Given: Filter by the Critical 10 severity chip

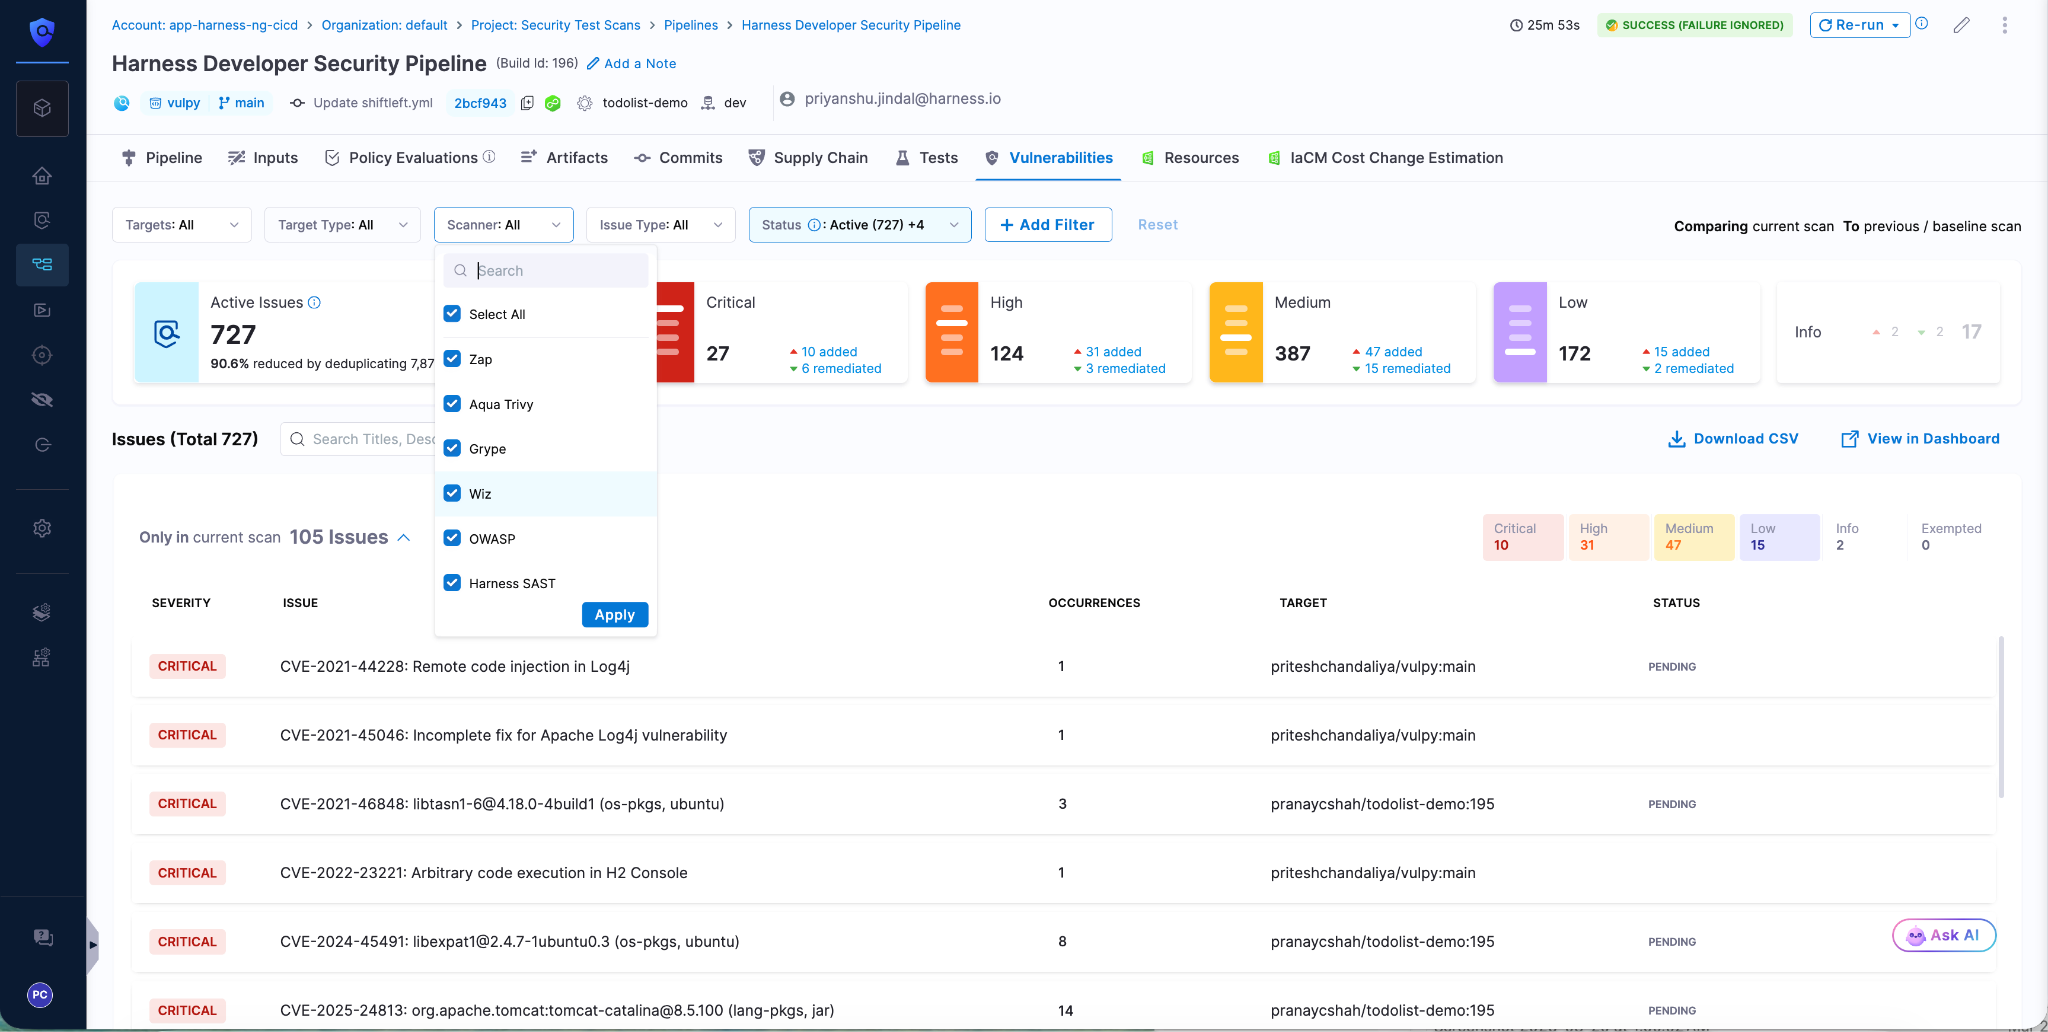Looking at the screenshot, I should tap(1523, 537).
